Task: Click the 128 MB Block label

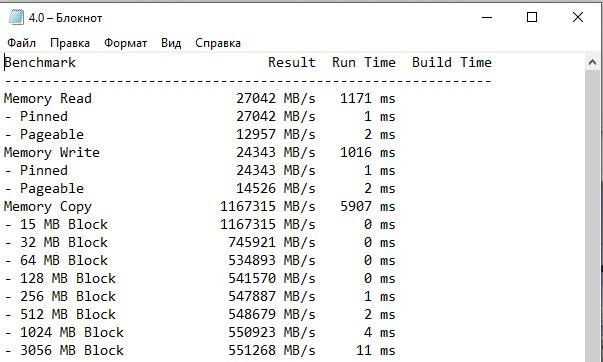Action: [68, 279]
